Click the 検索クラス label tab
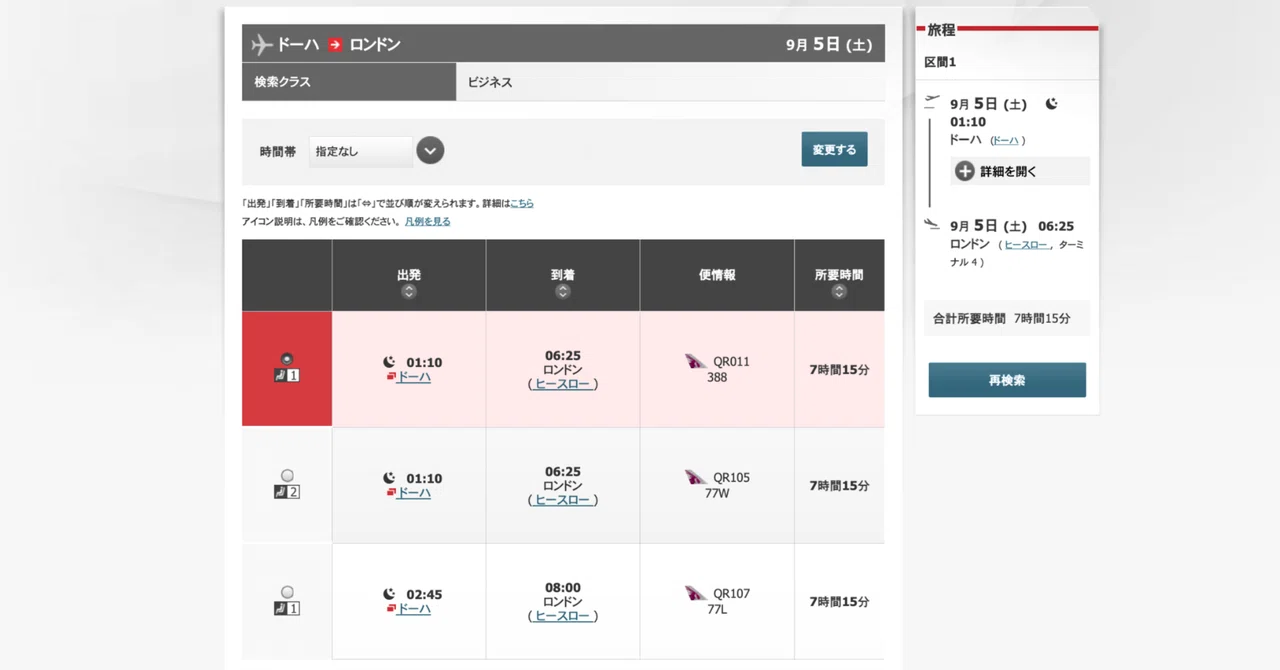This screenshot has width=1280, height=670. [x=349, y=82]
